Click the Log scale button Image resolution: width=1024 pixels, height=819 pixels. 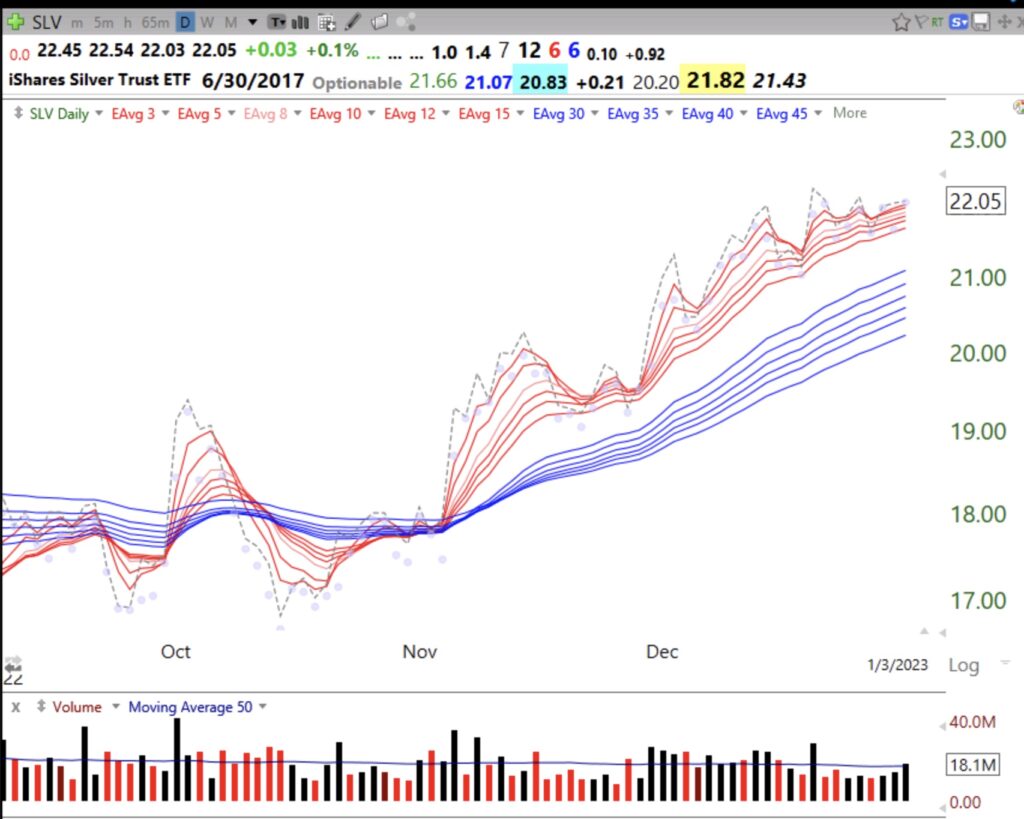(963, 666)
